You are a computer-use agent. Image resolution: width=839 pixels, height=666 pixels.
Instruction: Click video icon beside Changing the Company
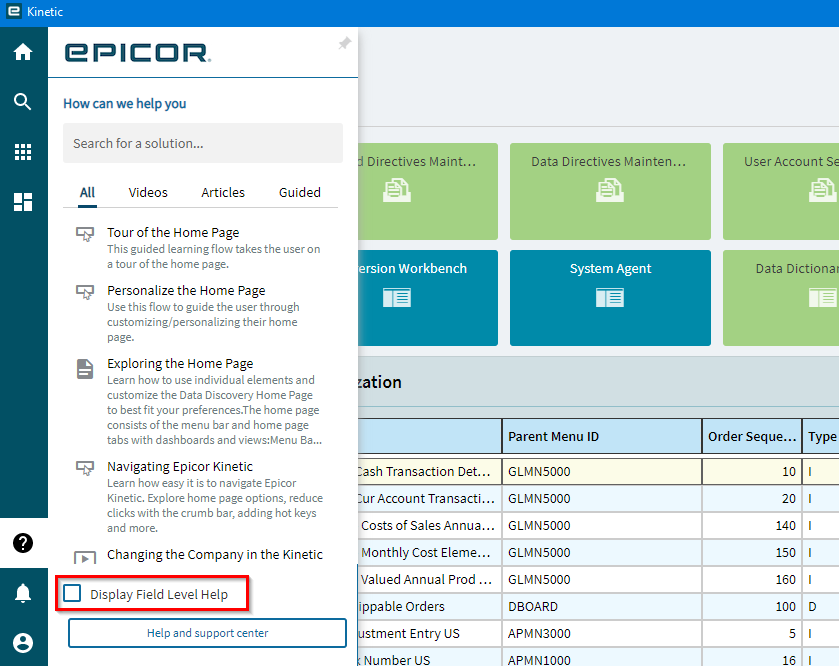pyautogui.click(x=85, y=557)
